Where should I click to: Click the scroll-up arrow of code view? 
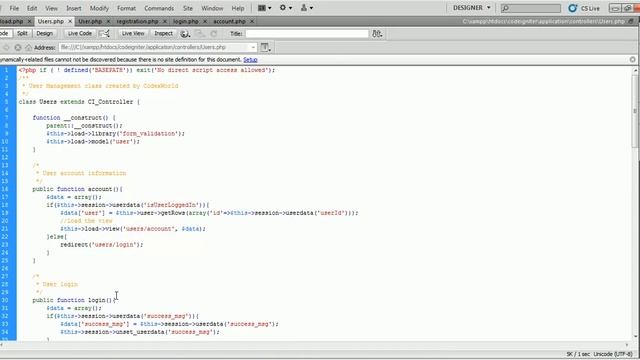635,70
